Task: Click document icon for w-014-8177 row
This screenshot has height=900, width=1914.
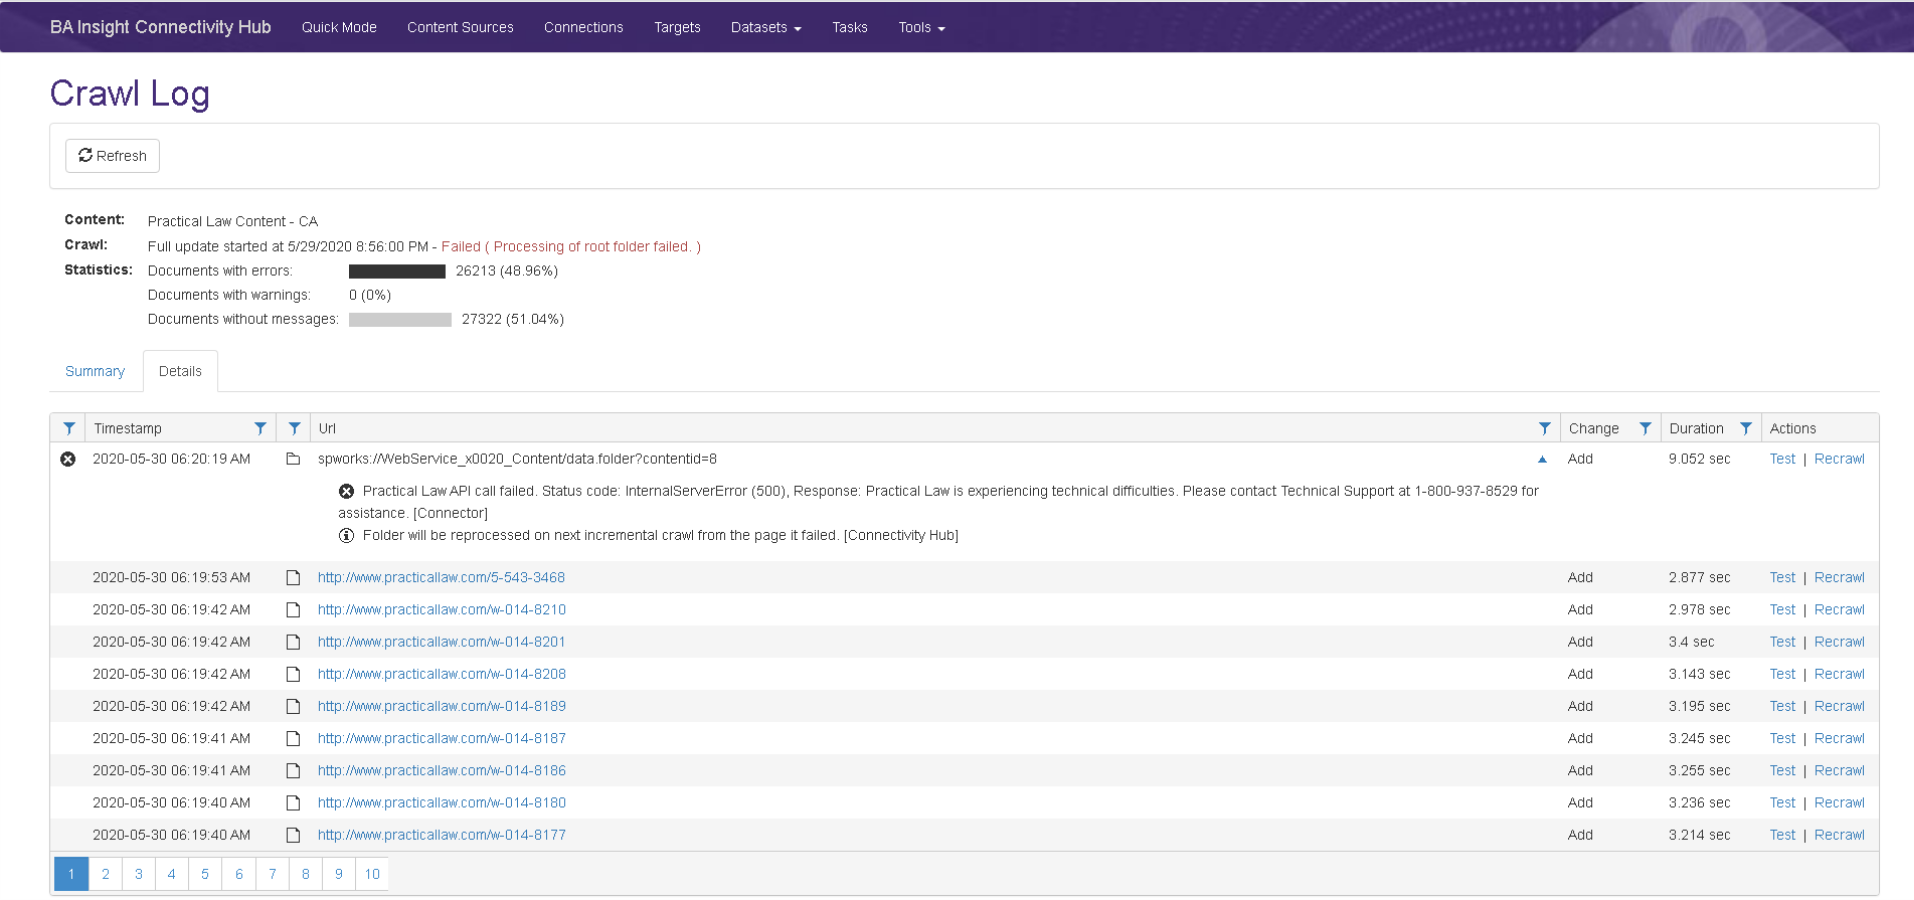Action: click(x=293, y=835)
